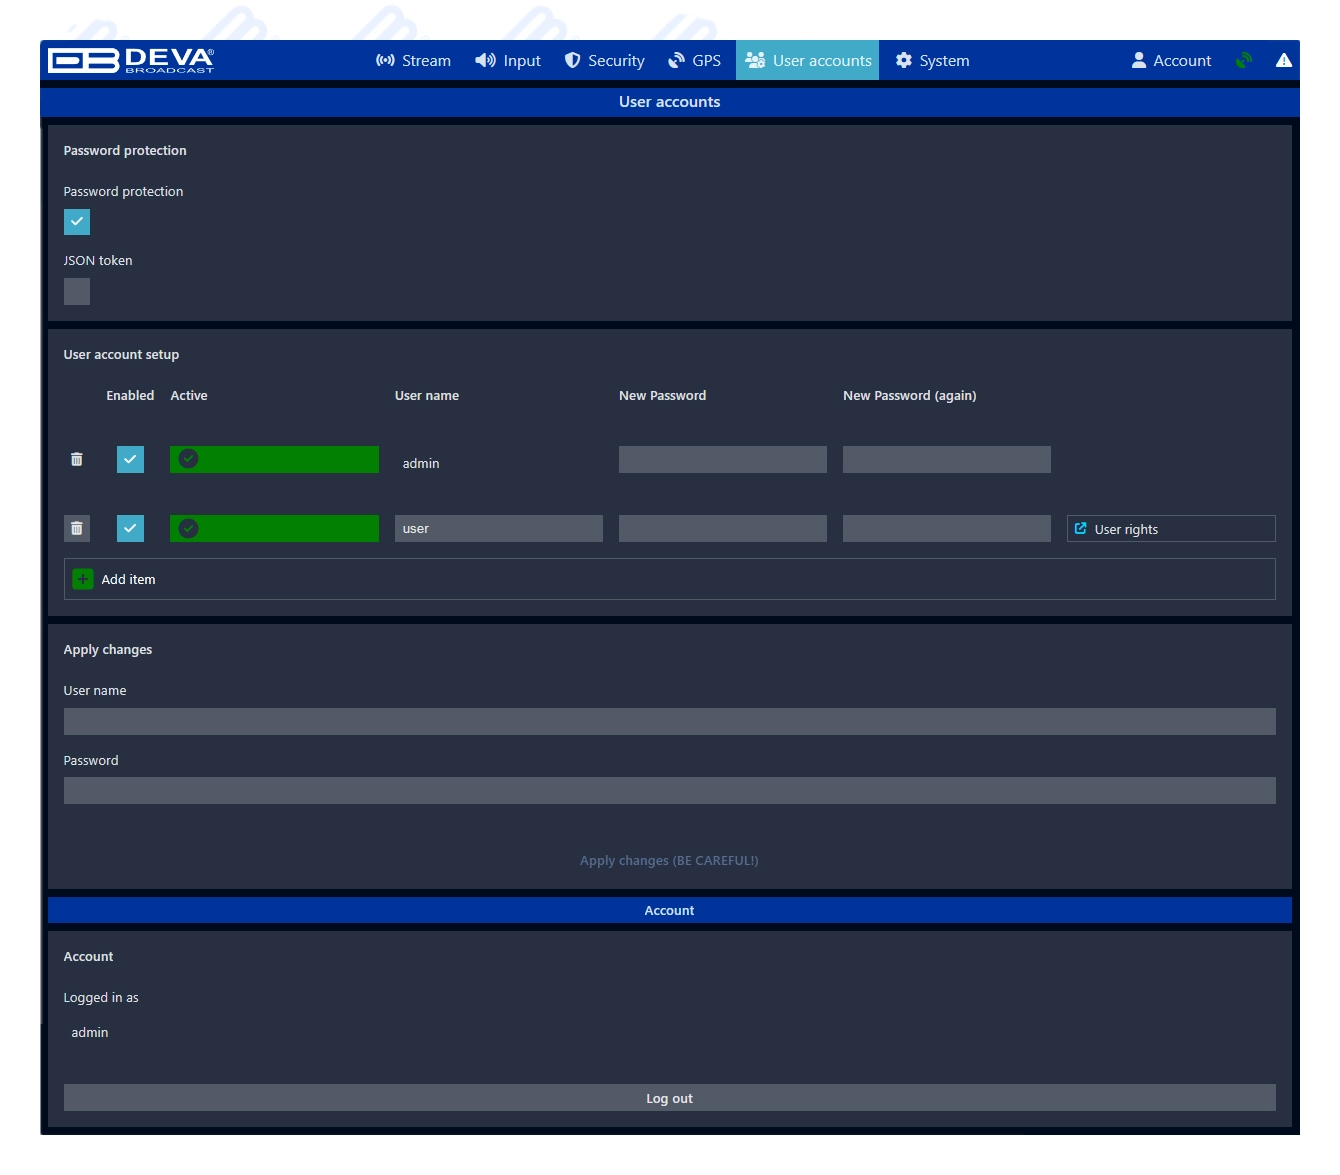This screenshot has height=1175, width=1340.
Task: Switch to the System tab
Action: (932, 60)
